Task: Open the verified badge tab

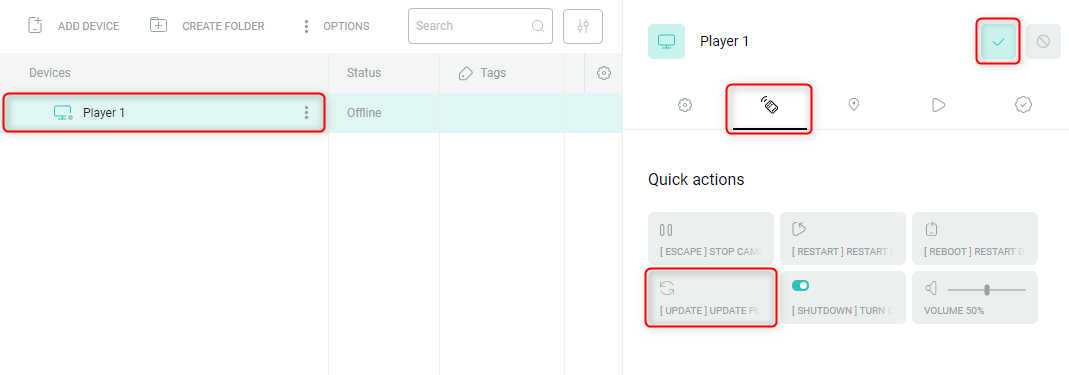Action: click(x=1023, y=105)
